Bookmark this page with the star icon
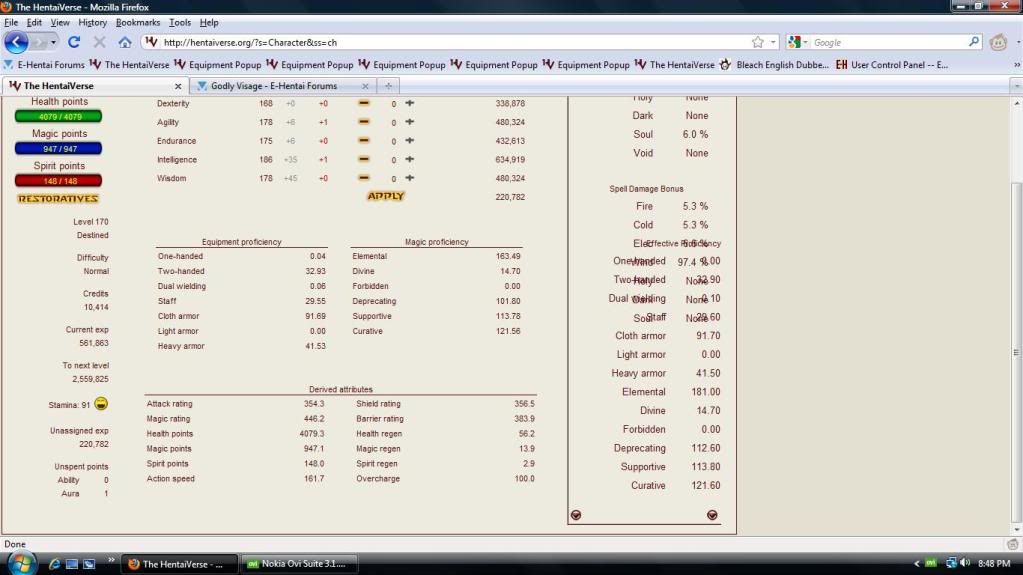This screenshot has height=575, width=1023. click(x=757, y=42)
